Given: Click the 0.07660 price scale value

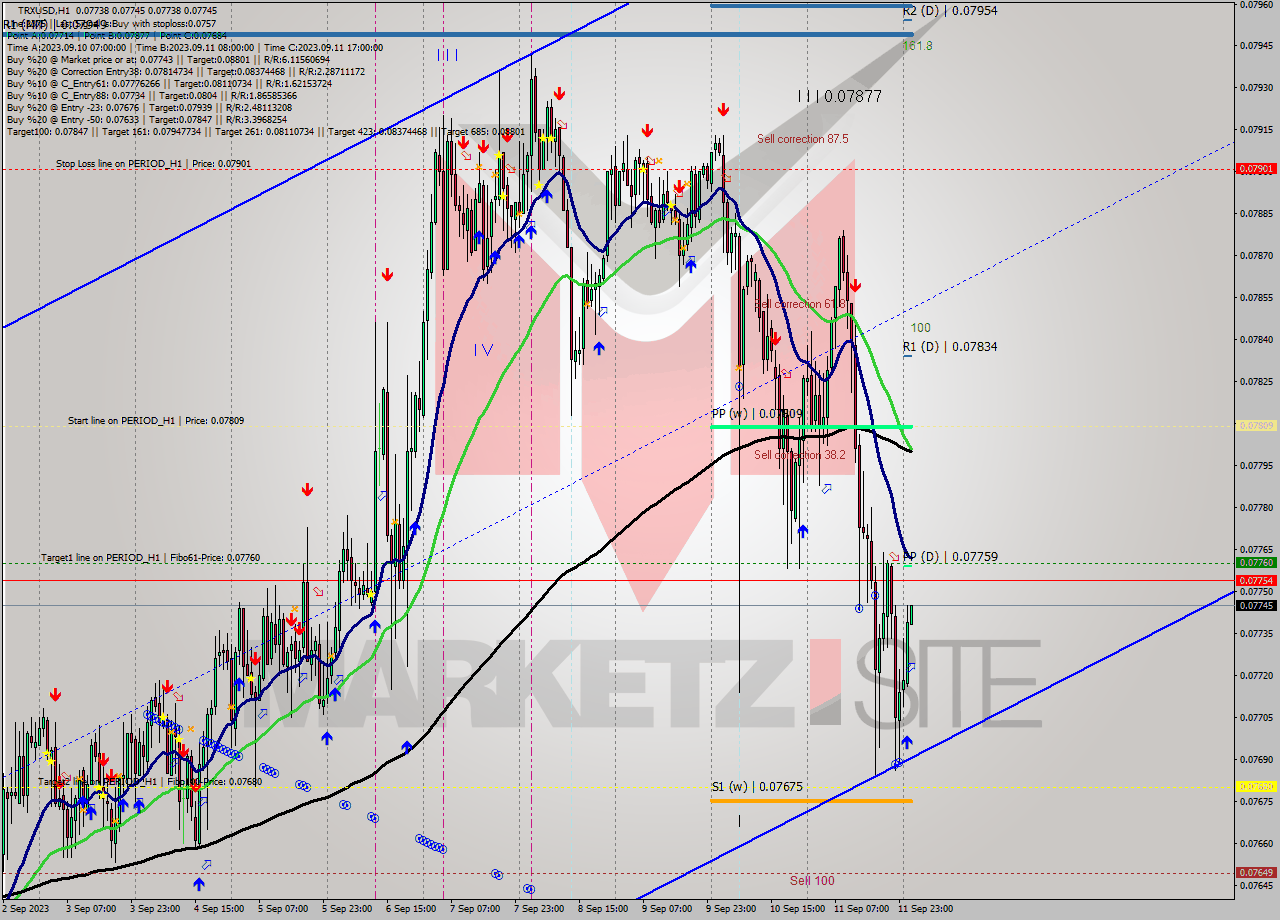Looking at the screenshot, I should pos(1256,843).
